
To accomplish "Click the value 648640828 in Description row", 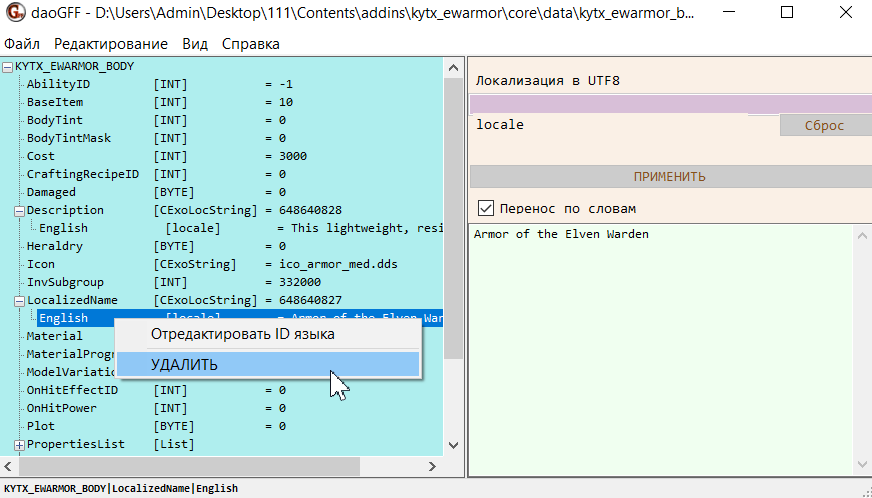I will tap(310, 210).
